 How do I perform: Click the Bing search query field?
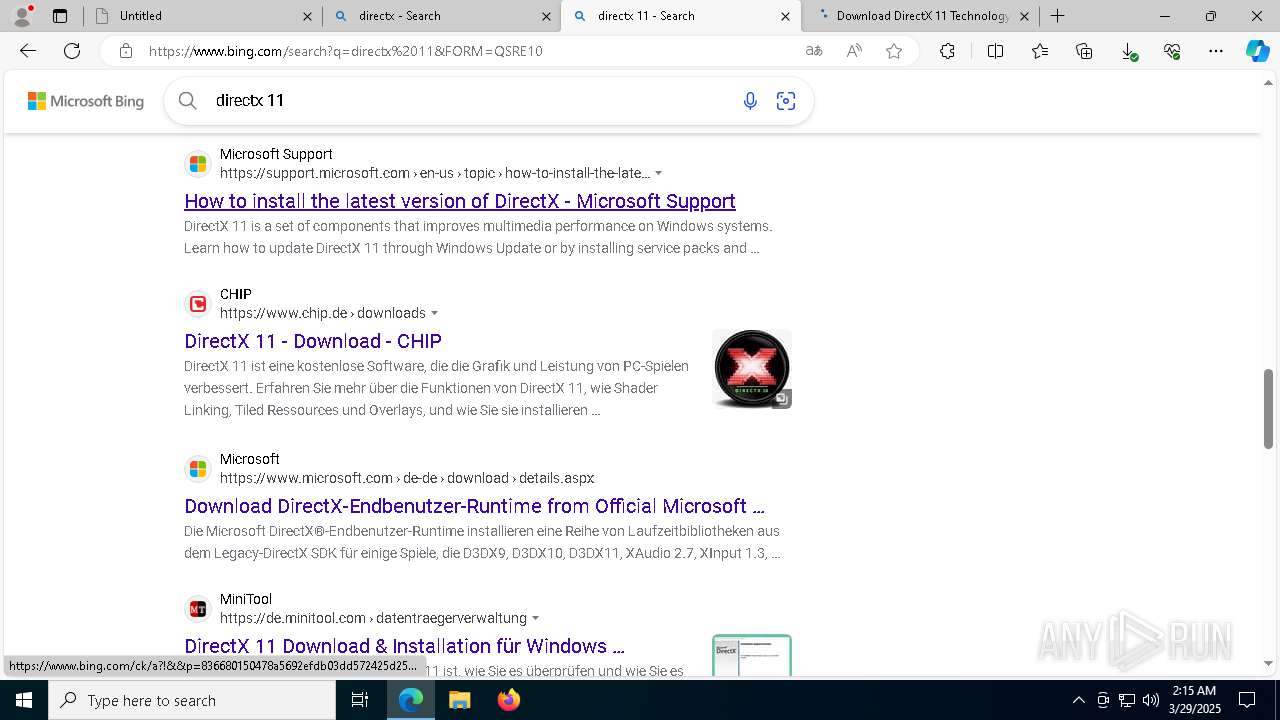[470, 101]
